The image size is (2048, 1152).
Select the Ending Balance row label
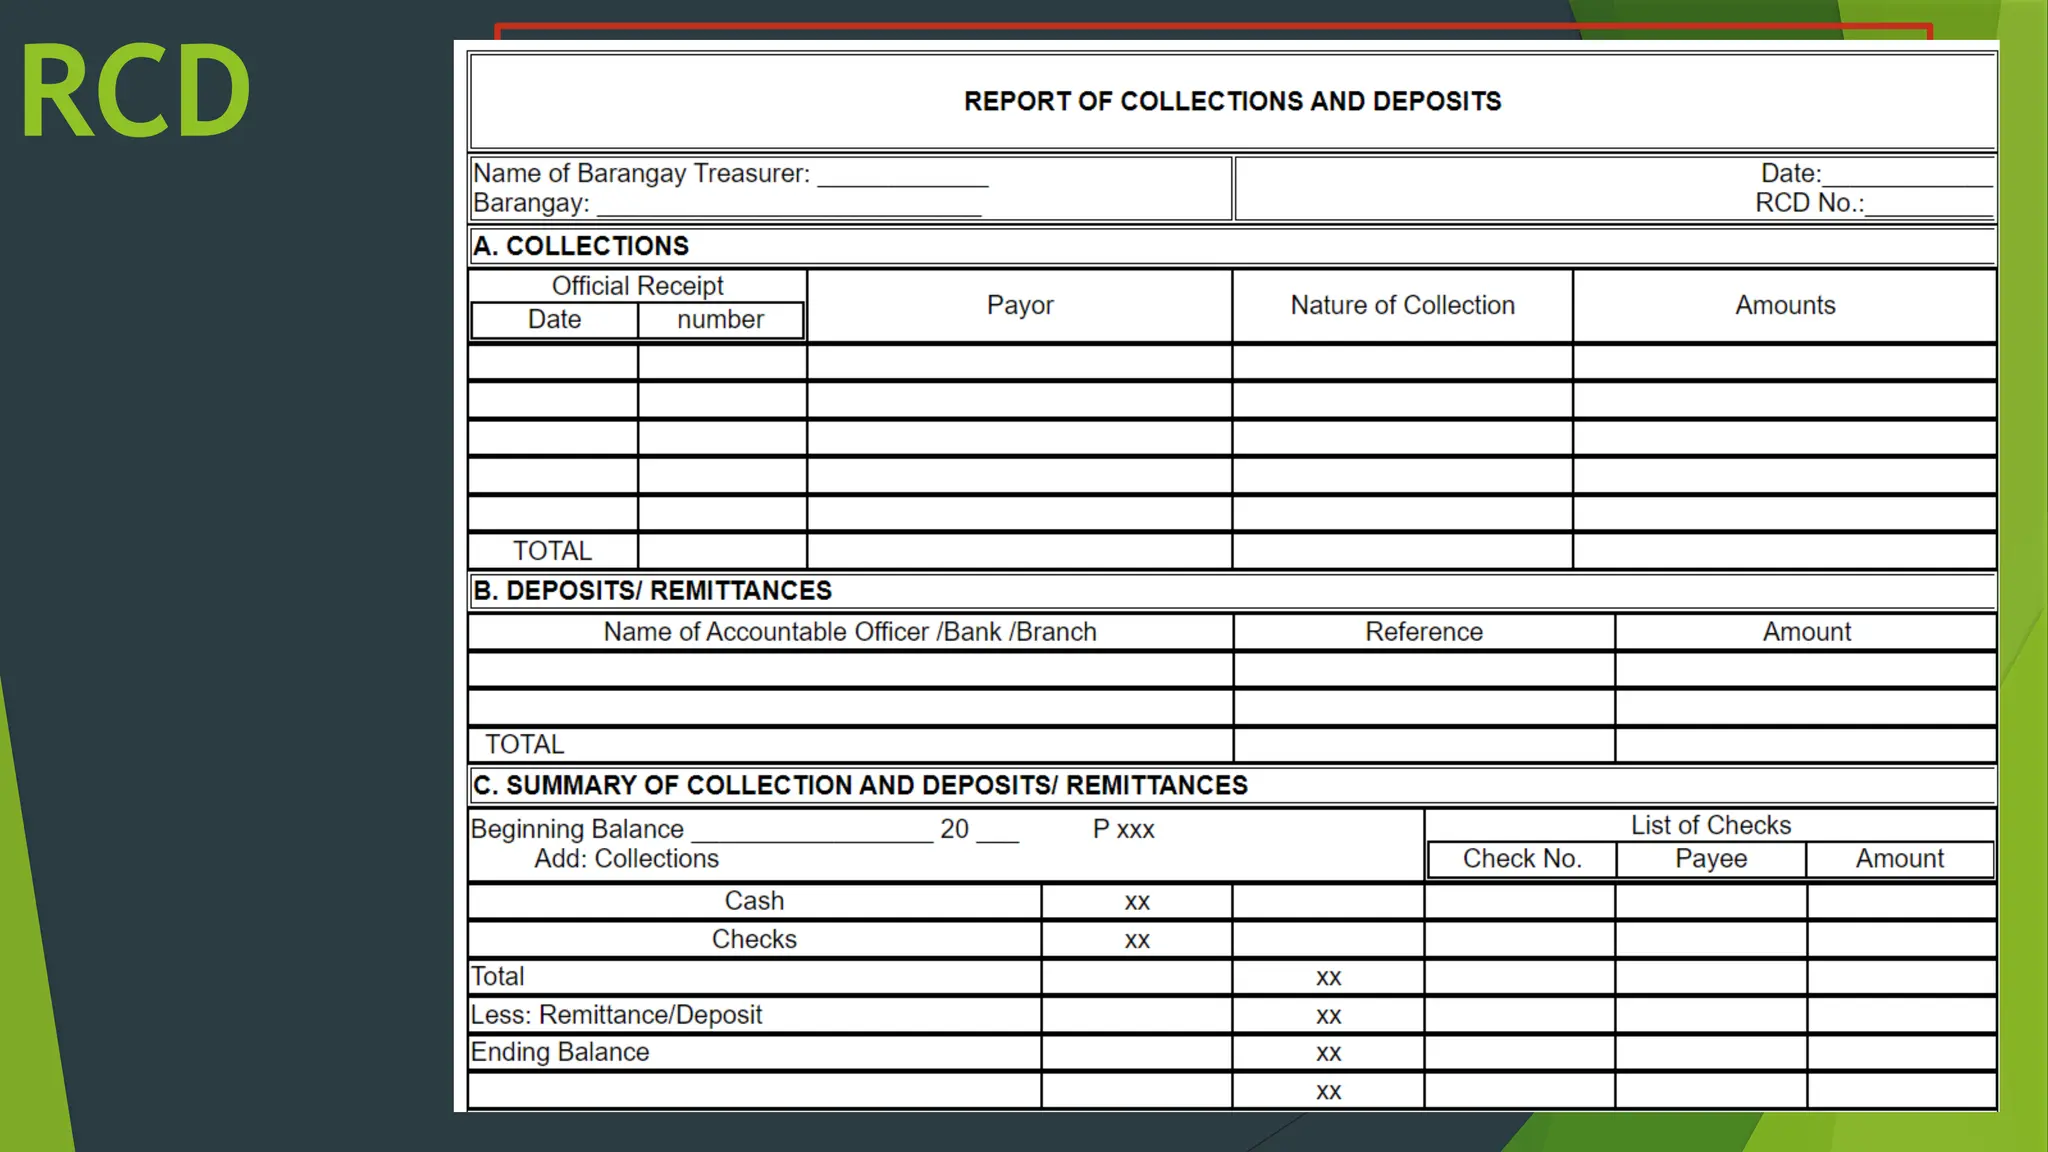click(560, 1052)
